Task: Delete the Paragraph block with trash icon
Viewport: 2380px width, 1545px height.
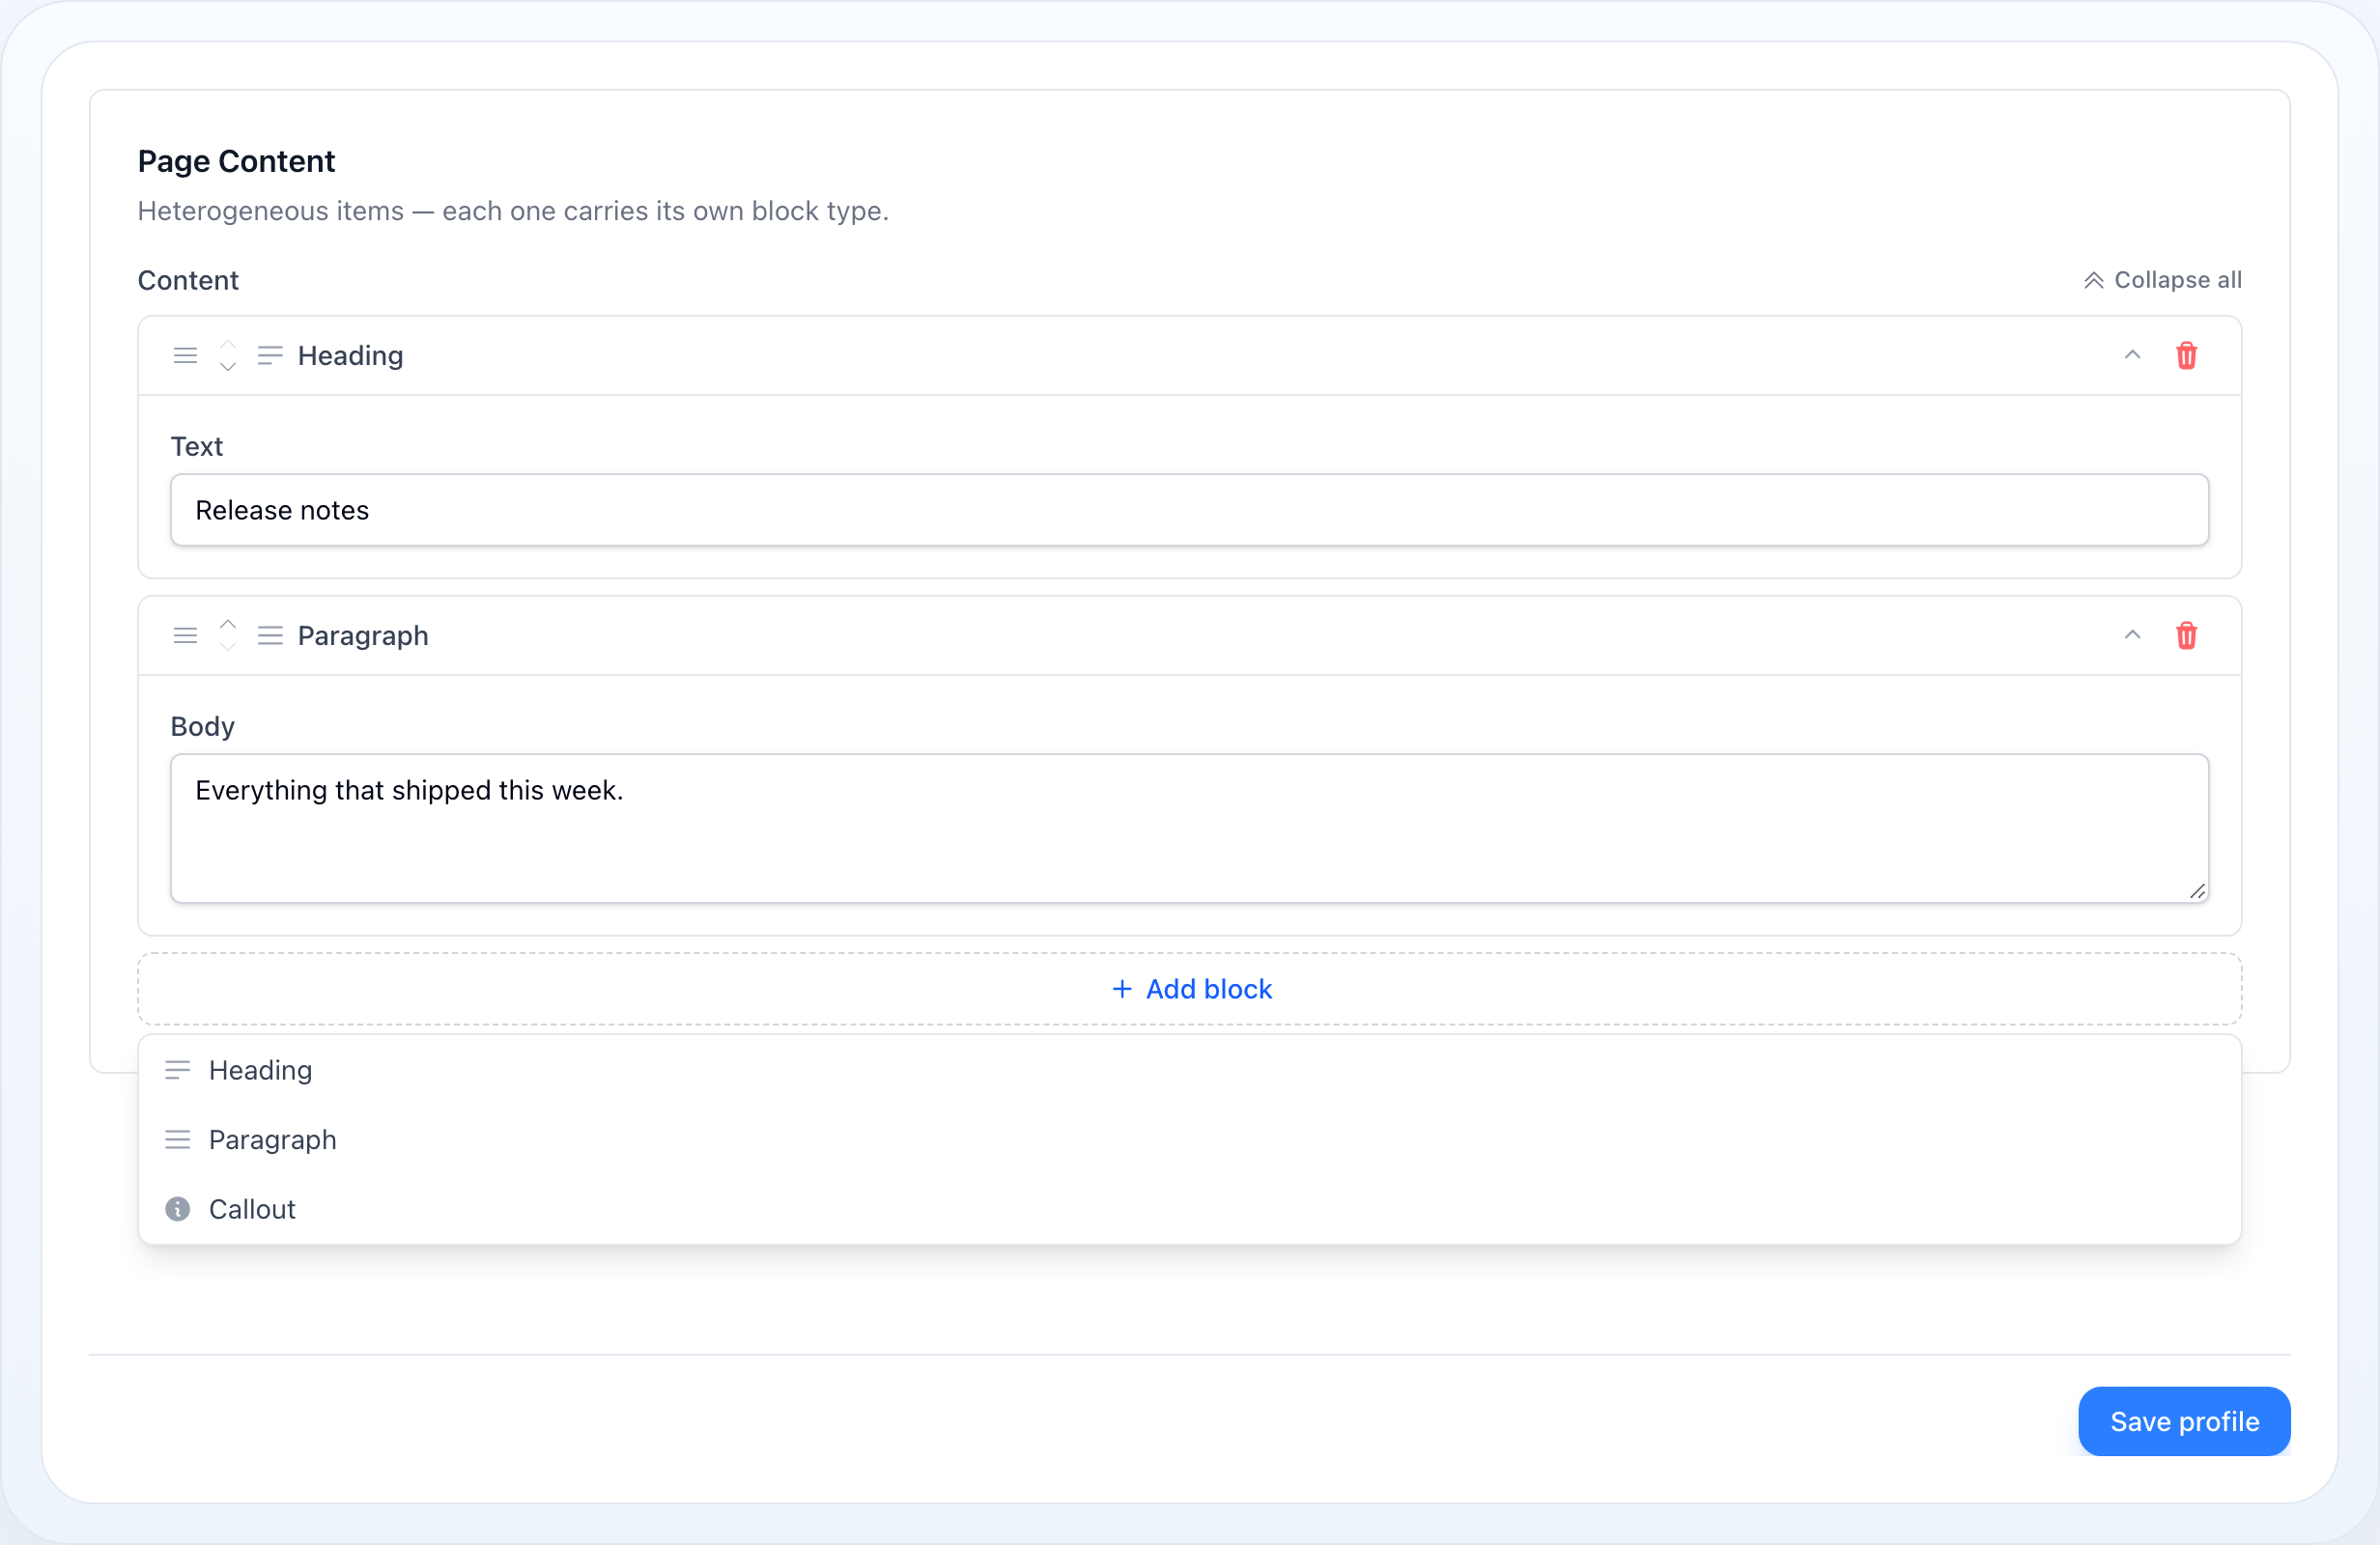Action: 2186,636
